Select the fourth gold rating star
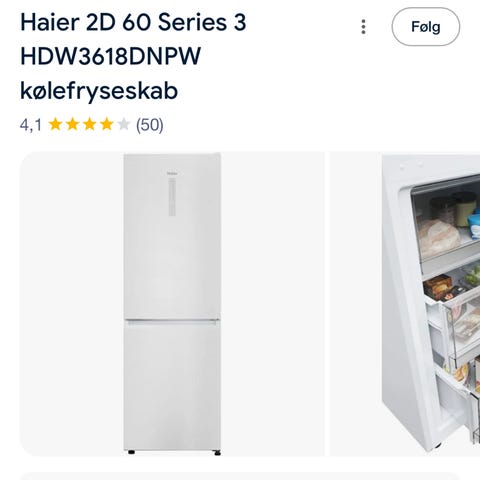Screen dimensions: 480x480 coord(106,124)
